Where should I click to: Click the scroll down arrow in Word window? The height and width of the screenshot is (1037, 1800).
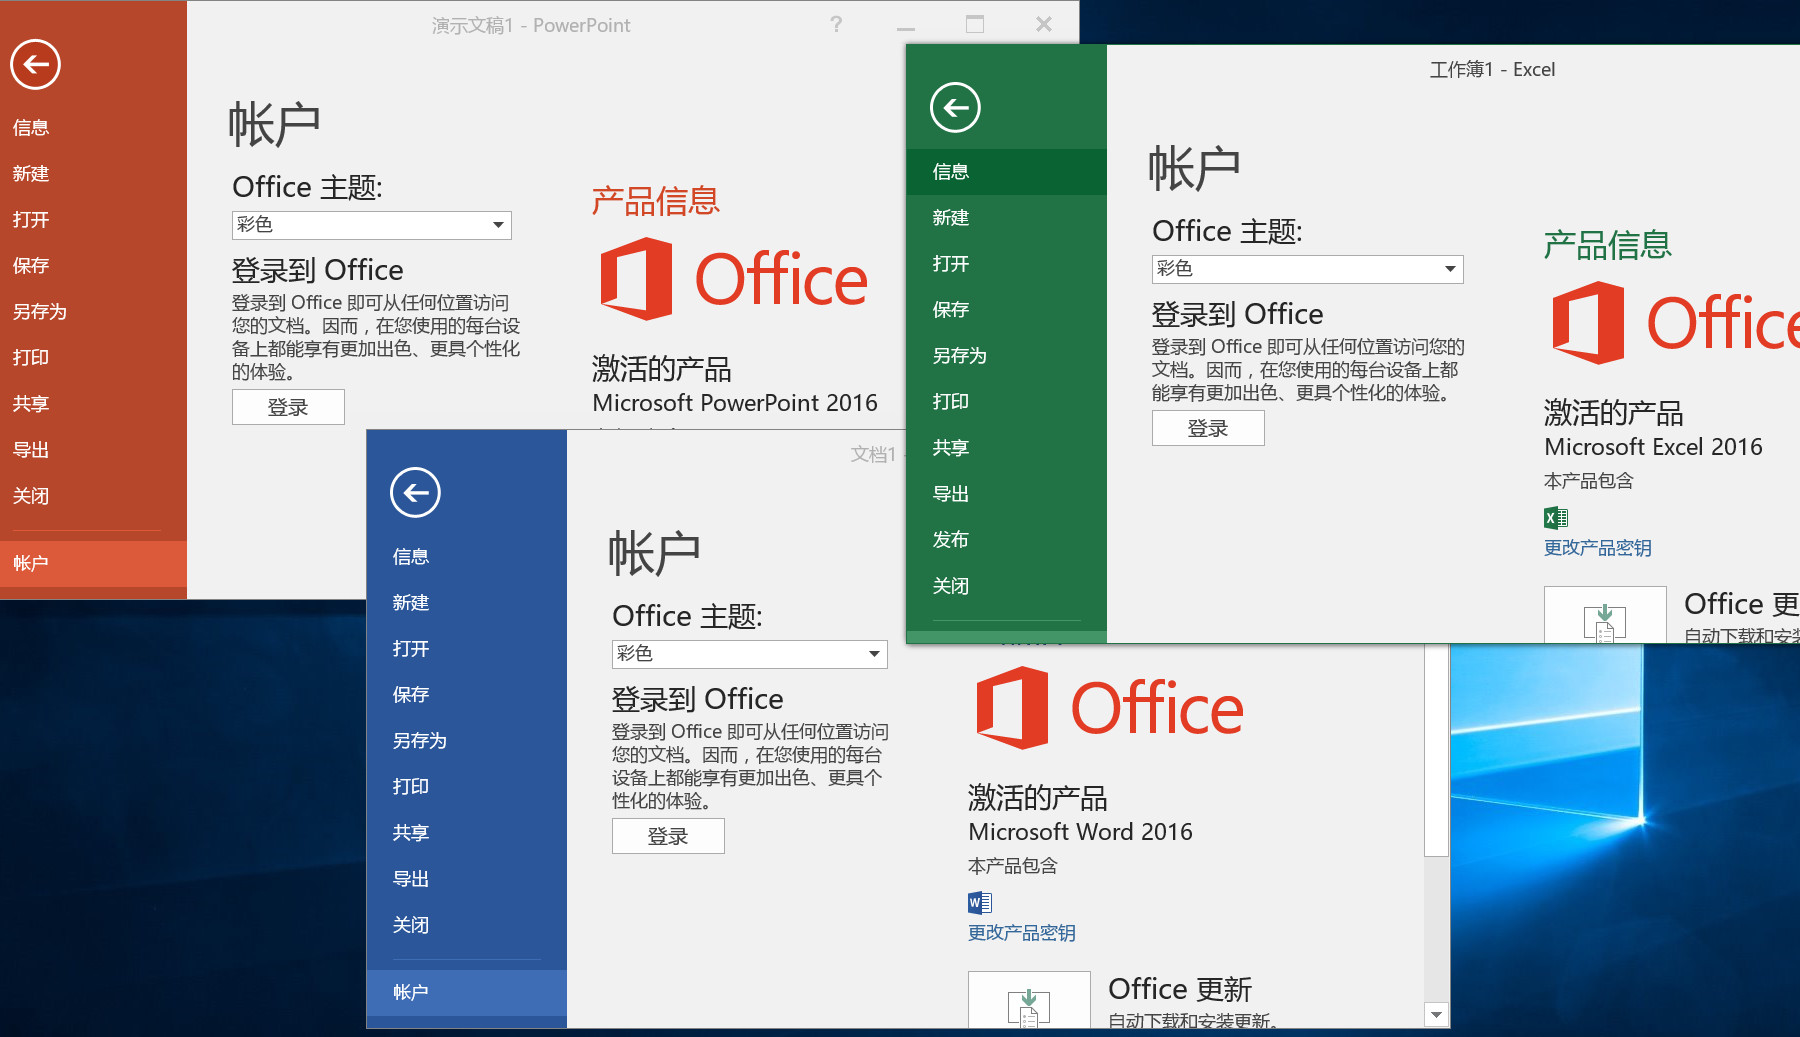click(x=1436, y=1015)
